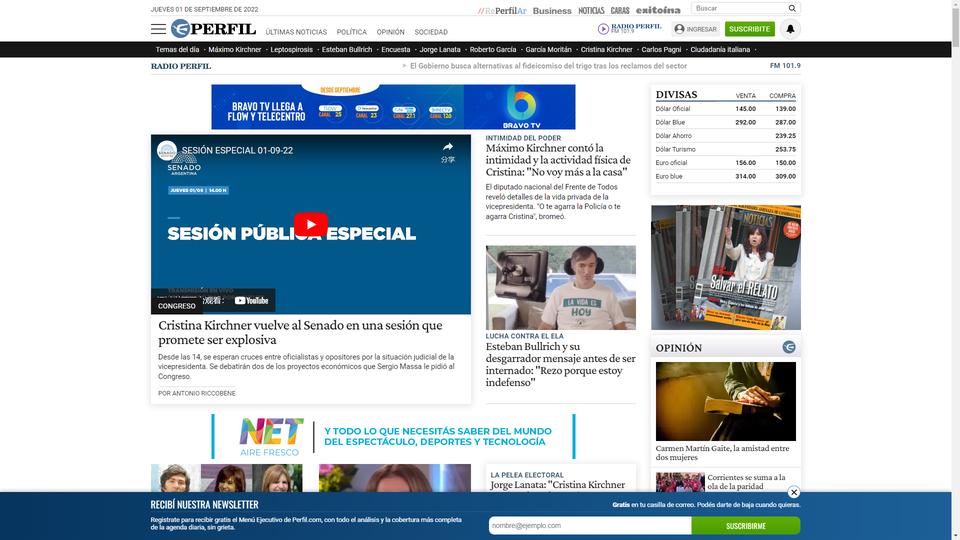Select Jorge Lanata topic in the black bar
The image size is (960, 540).
(440, 50)
